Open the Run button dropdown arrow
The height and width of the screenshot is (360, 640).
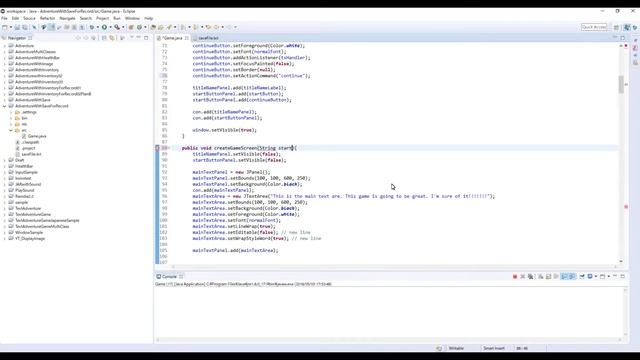coord(110,27)
